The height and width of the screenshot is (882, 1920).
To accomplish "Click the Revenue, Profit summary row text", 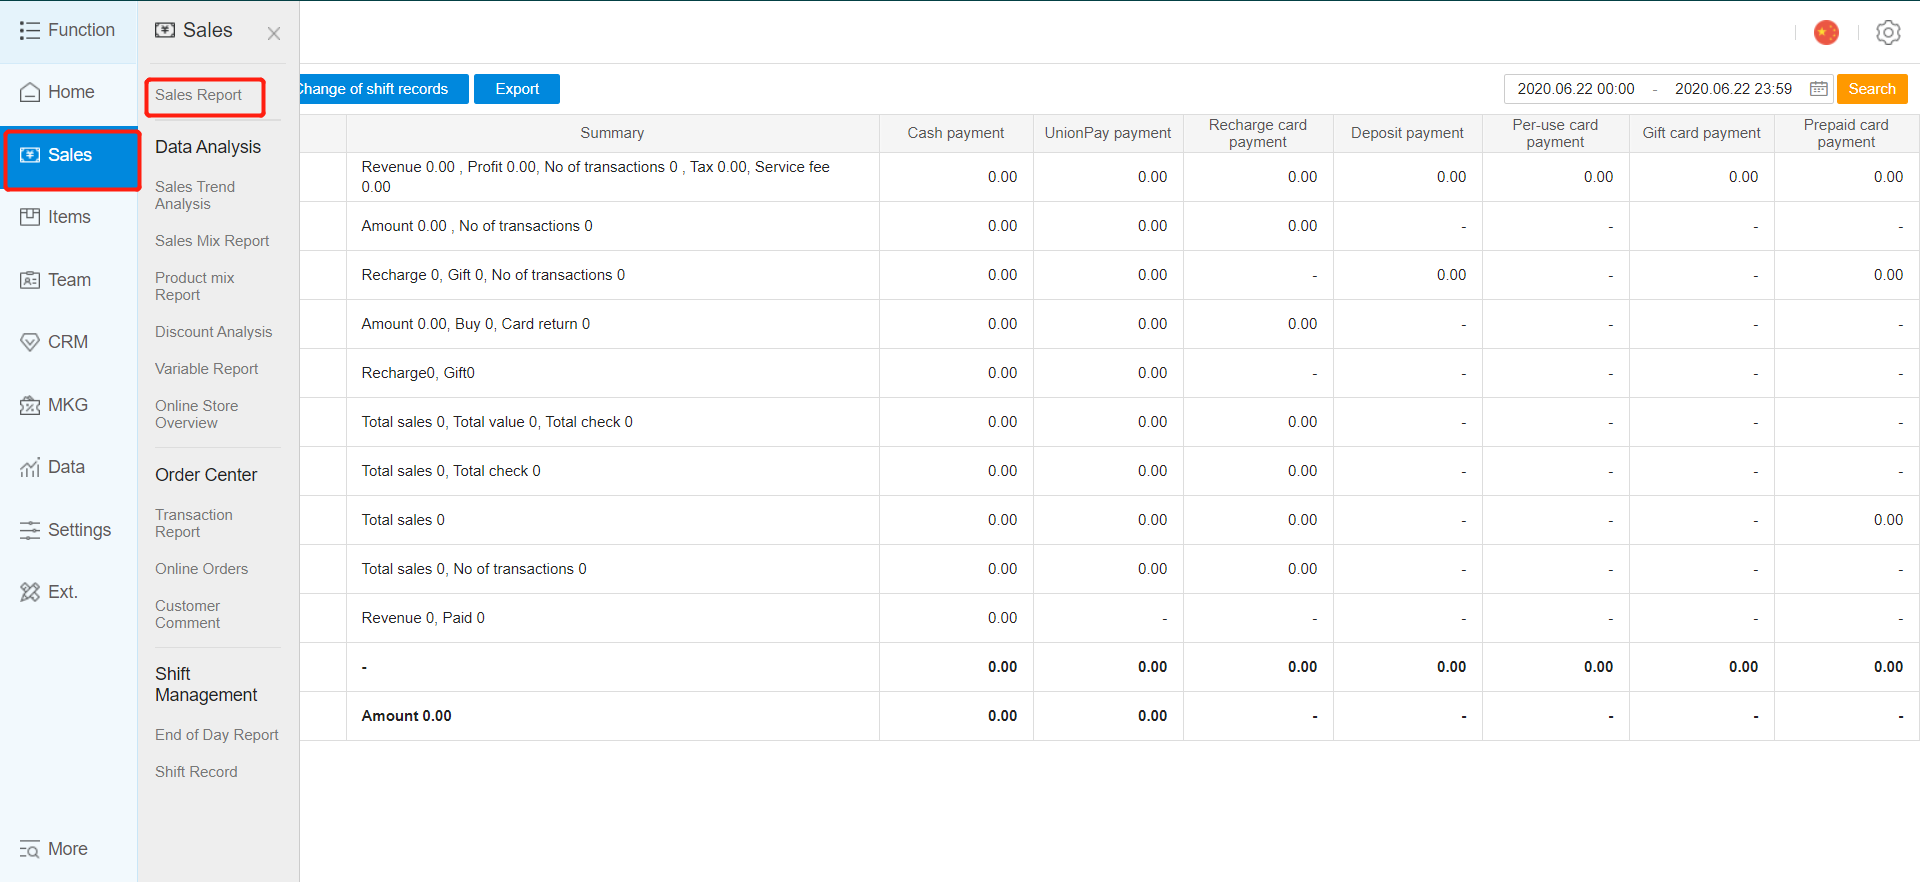I will click(x=596, y=177).
